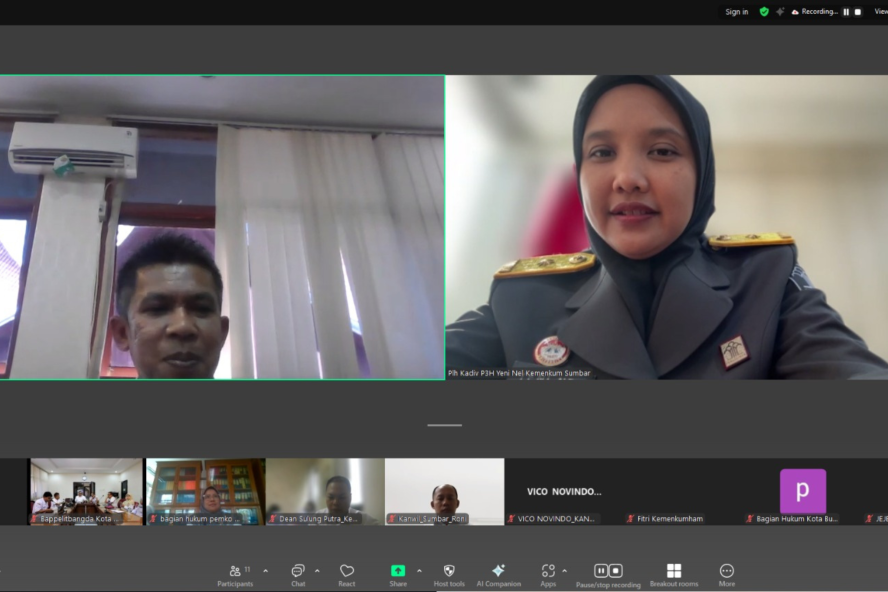Pause recording in the top bar
Image resolution: width=888 pixels, height=592 pixels.
(846, 12)
